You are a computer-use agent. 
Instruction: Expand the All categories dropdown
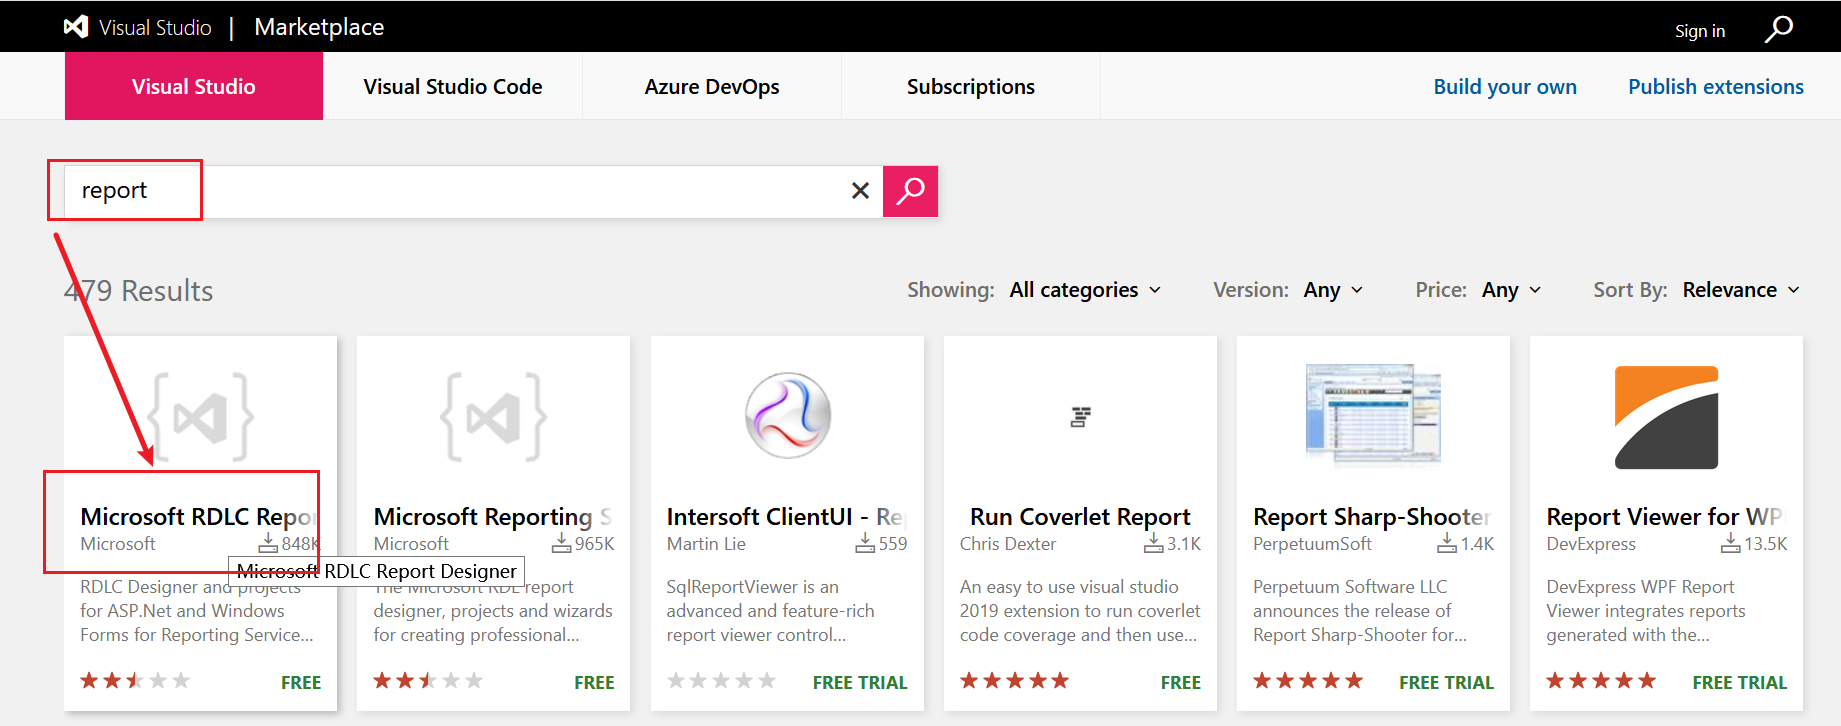pos(1086,290)
